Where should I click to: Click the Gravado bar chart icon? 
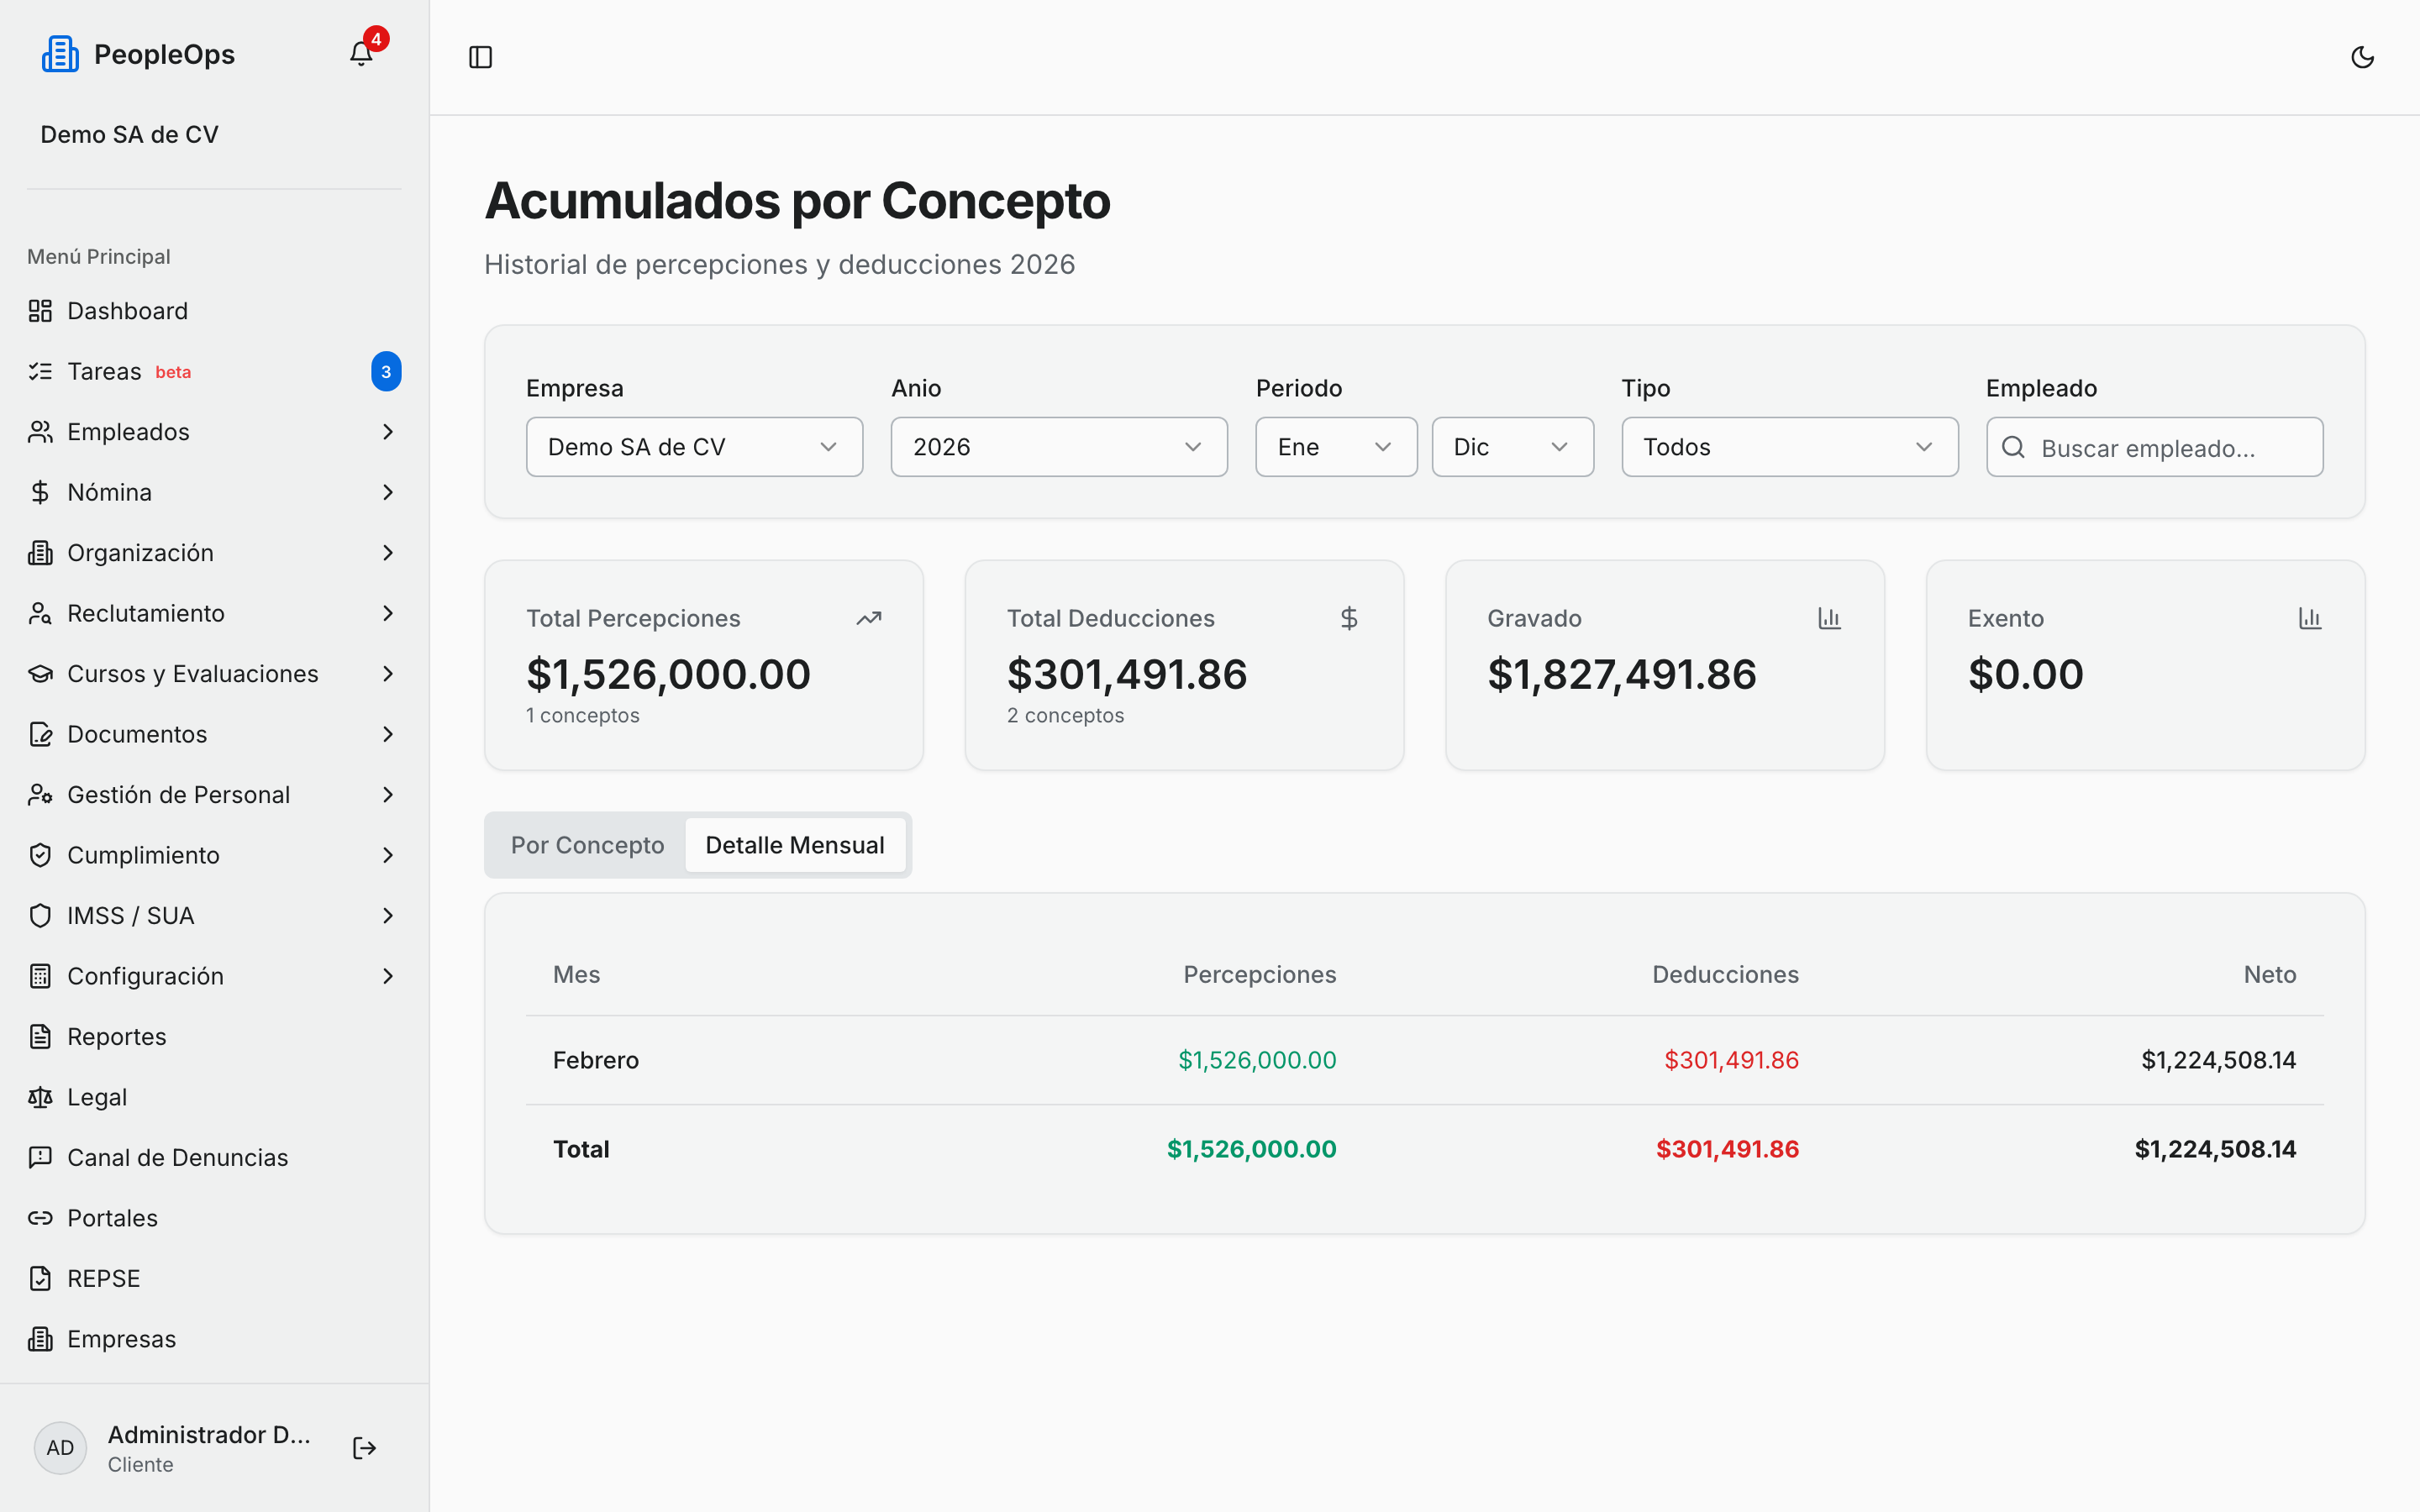click(x=1829, y=618)
